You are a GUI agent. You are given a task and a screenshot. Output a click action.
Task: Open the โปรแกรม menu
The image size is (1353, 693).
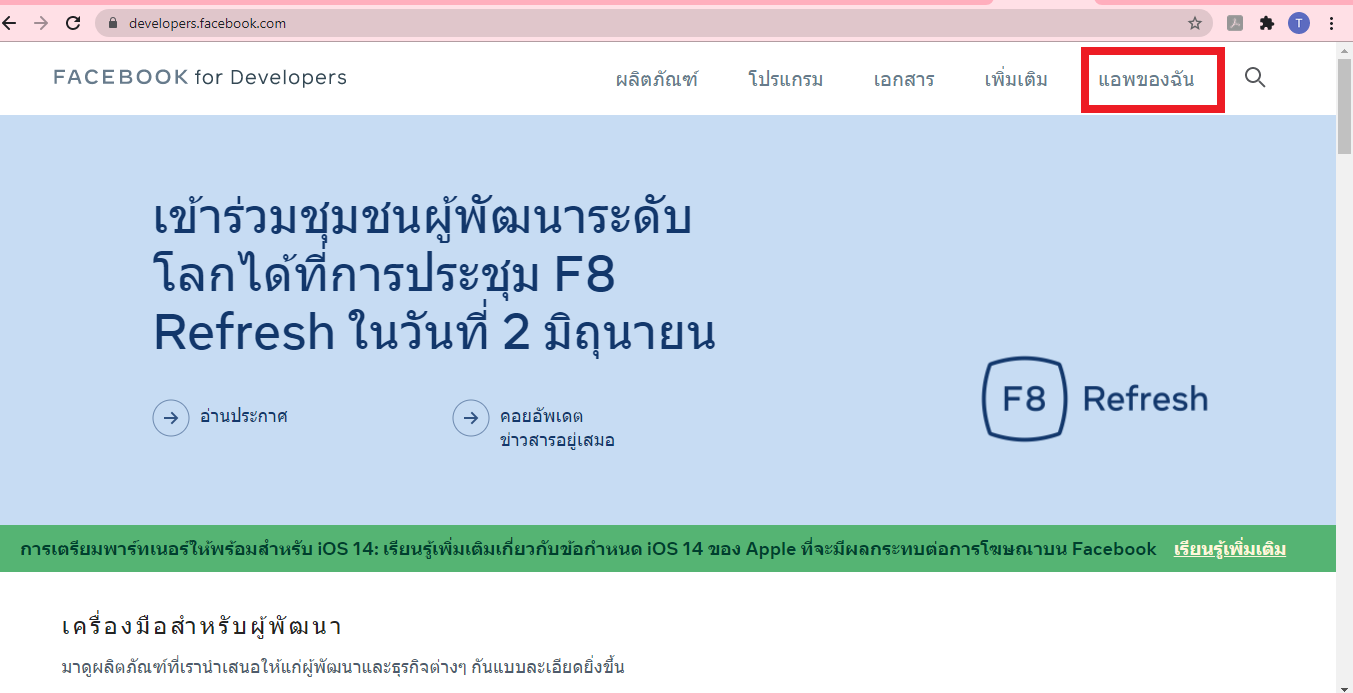(x=786, y=79)
